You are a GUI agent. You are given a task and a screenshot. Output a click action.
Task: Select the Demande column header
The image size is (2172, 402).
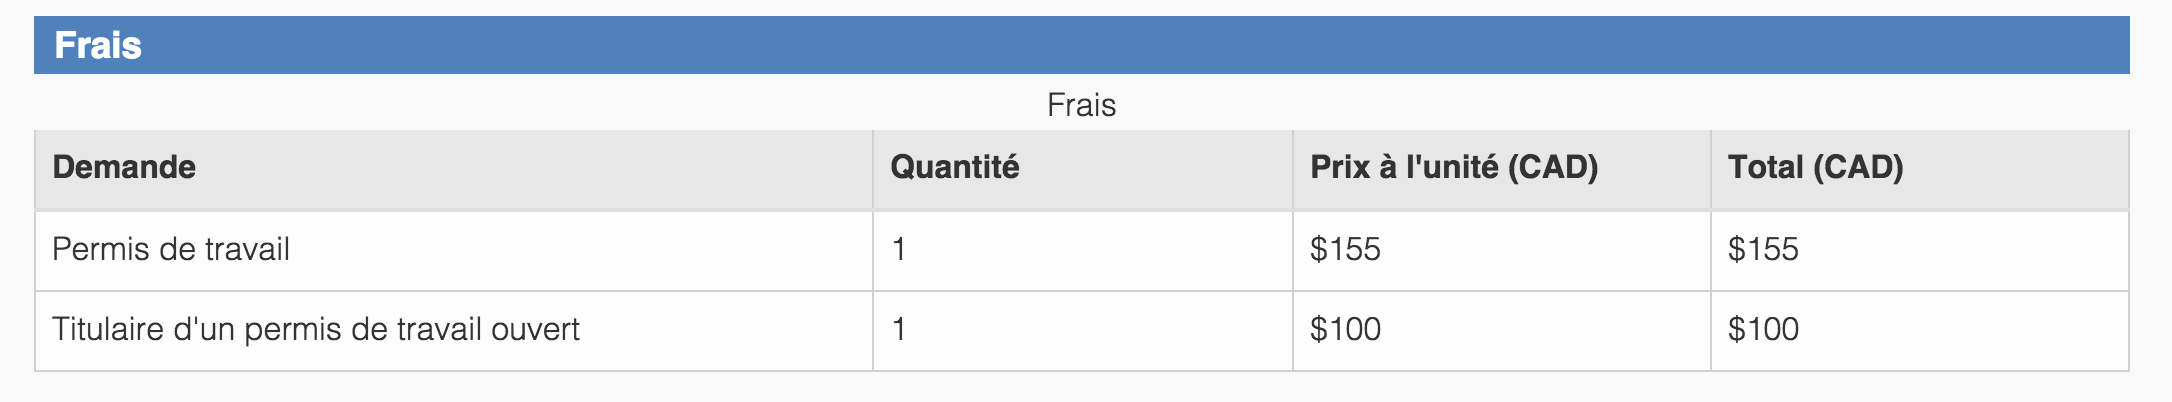pyautogui.click(x=124, y=167)
